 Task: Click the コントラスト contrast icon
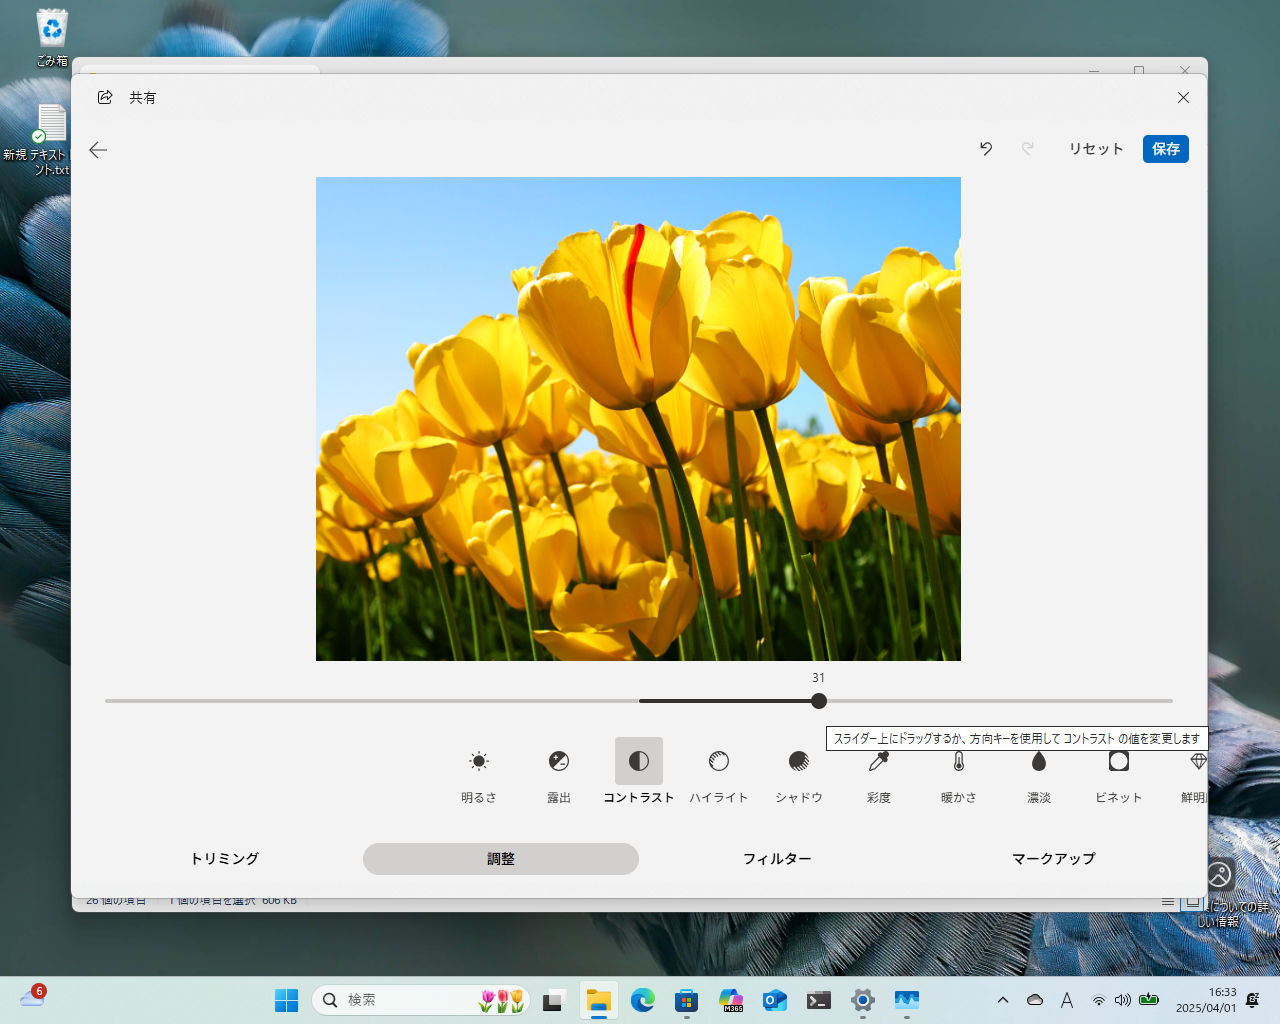click(x=639, y=762)
